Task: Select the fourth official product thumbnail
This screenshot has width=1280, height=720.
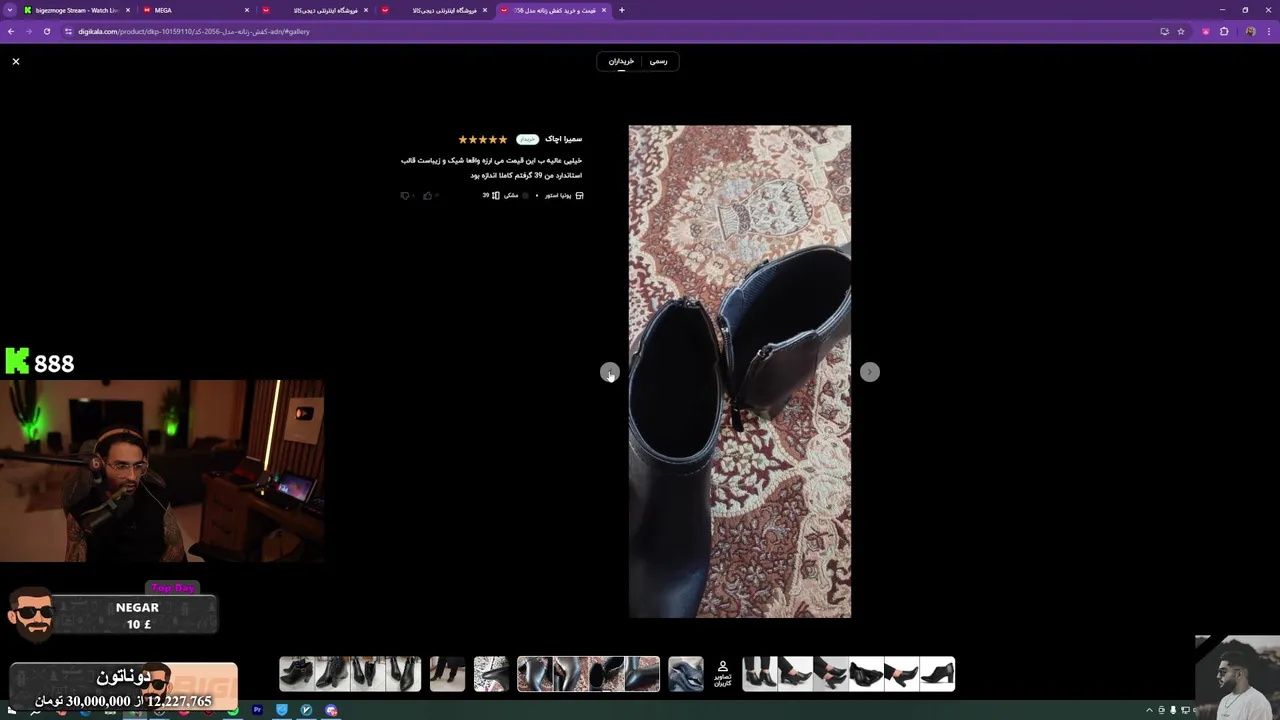Action: point(866,674)
